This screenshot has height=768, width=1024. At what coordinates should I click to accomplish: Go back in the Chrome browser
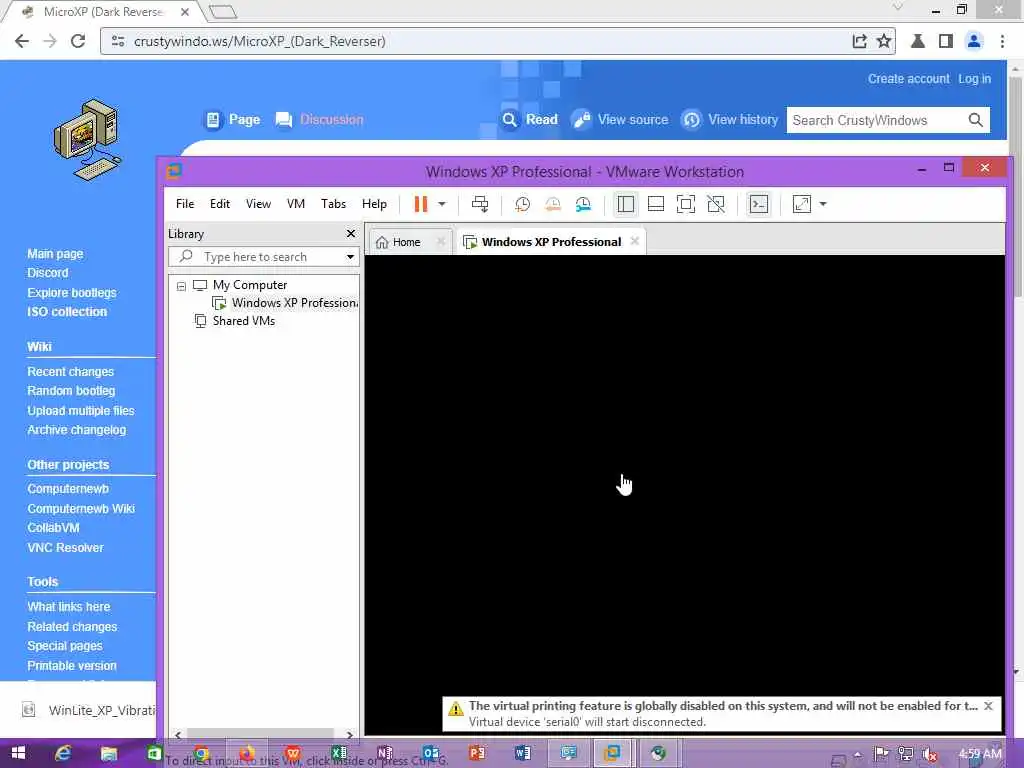coord(22,41)
